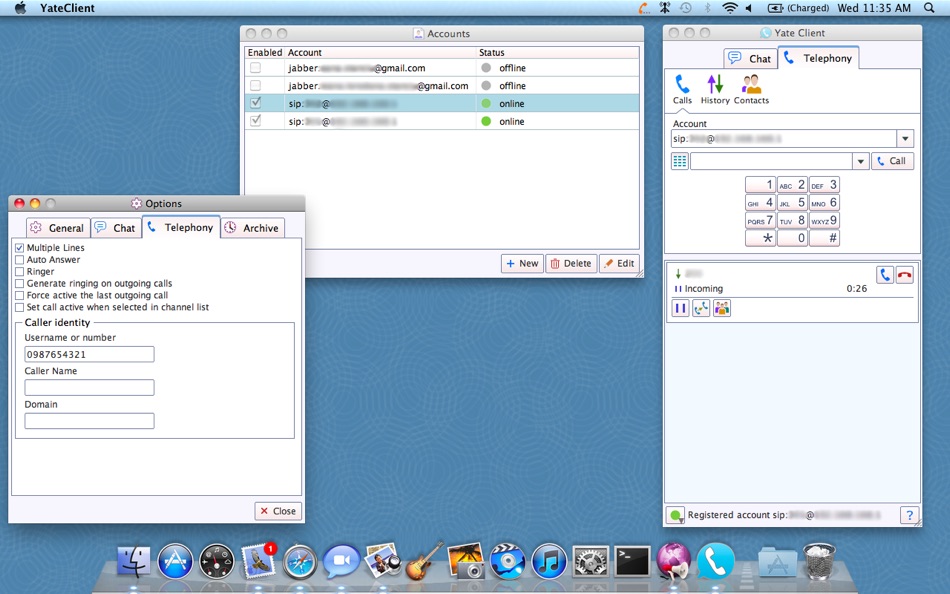
Task: Toggle the dialpad keypad grid icon
Action: 680,161
